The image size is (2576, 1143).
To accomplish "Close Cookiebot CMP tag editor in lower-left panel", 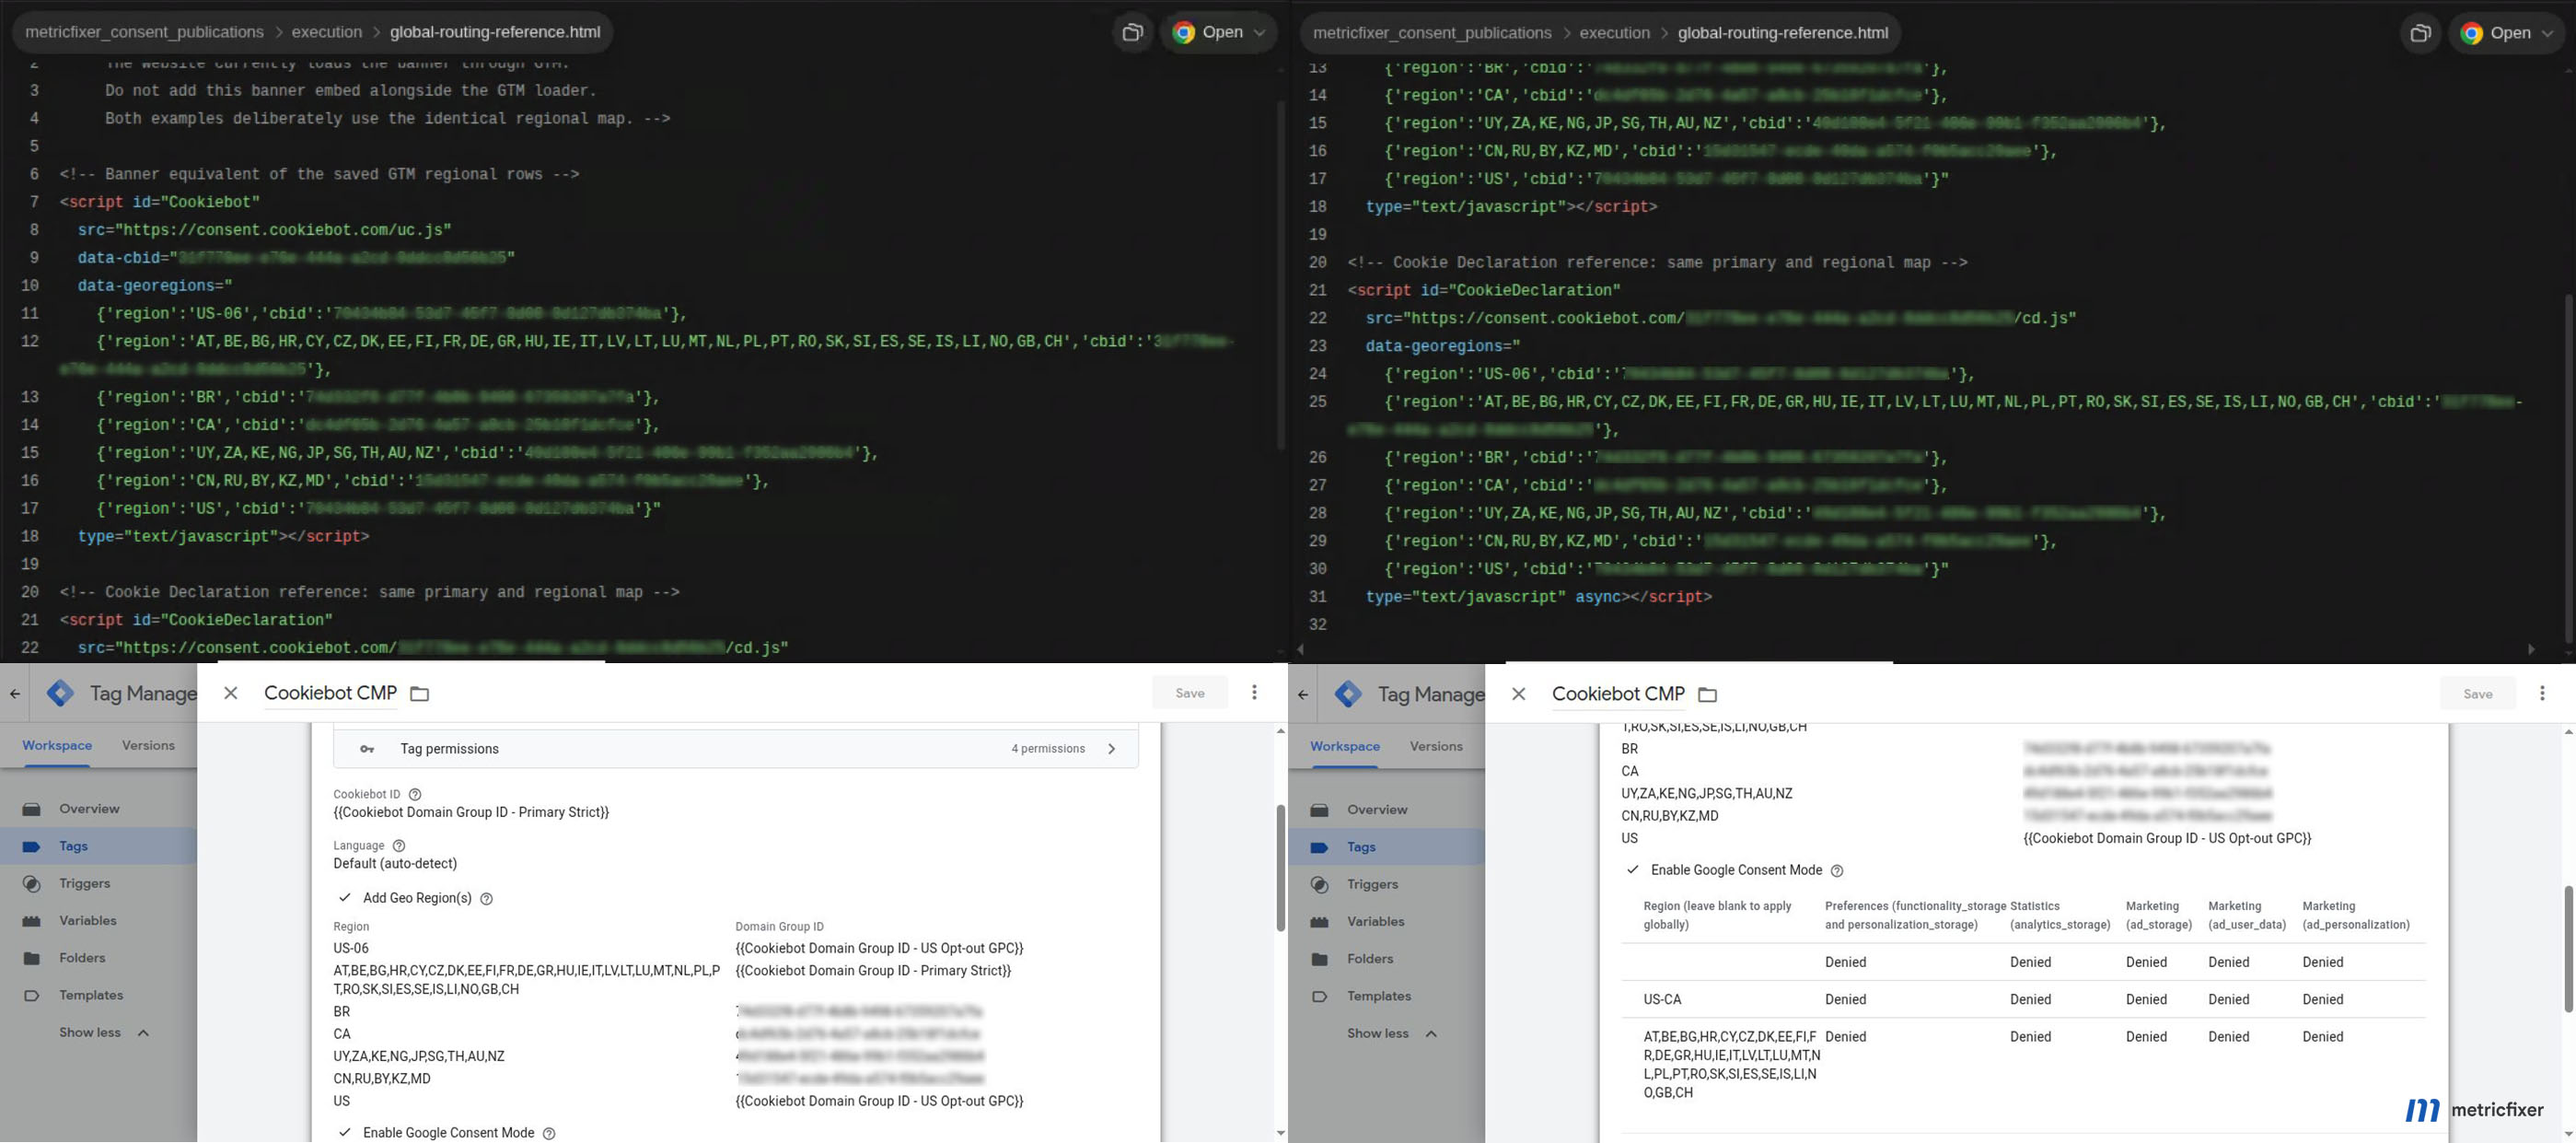I will (230, 693).
